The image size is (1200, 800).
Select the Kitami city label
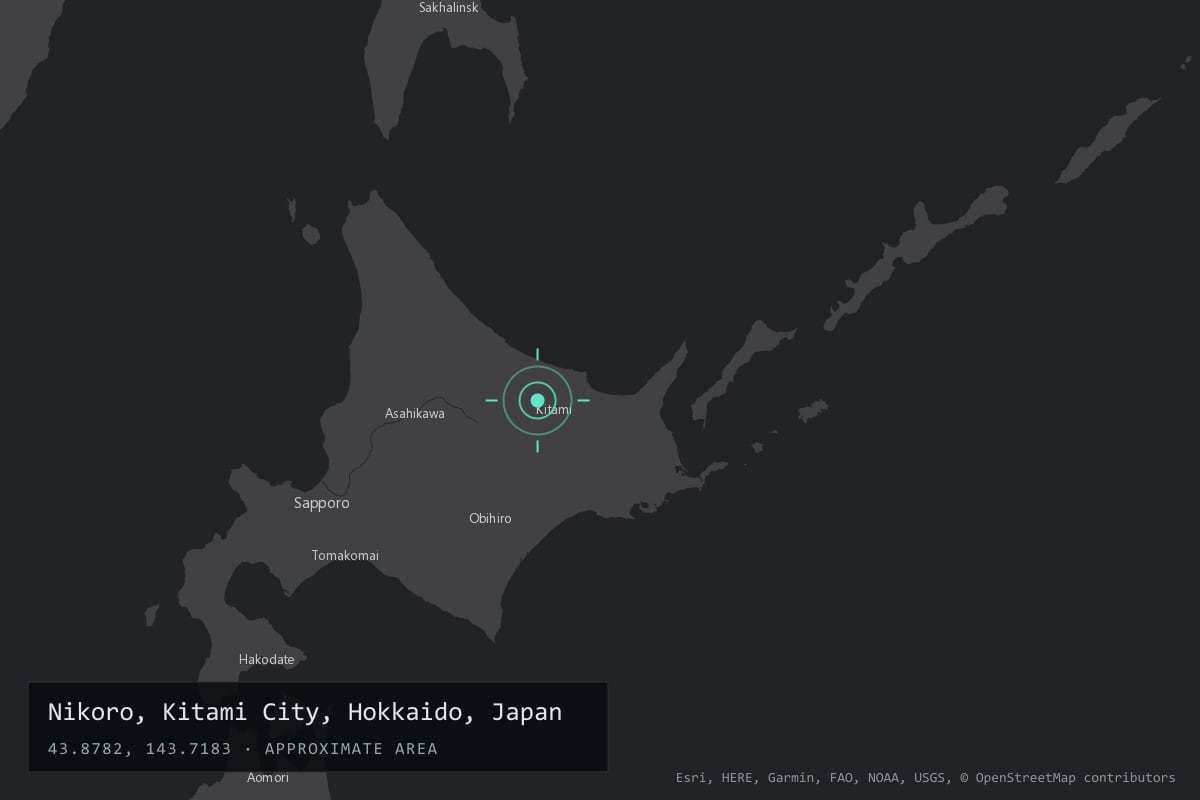(554, 410)
